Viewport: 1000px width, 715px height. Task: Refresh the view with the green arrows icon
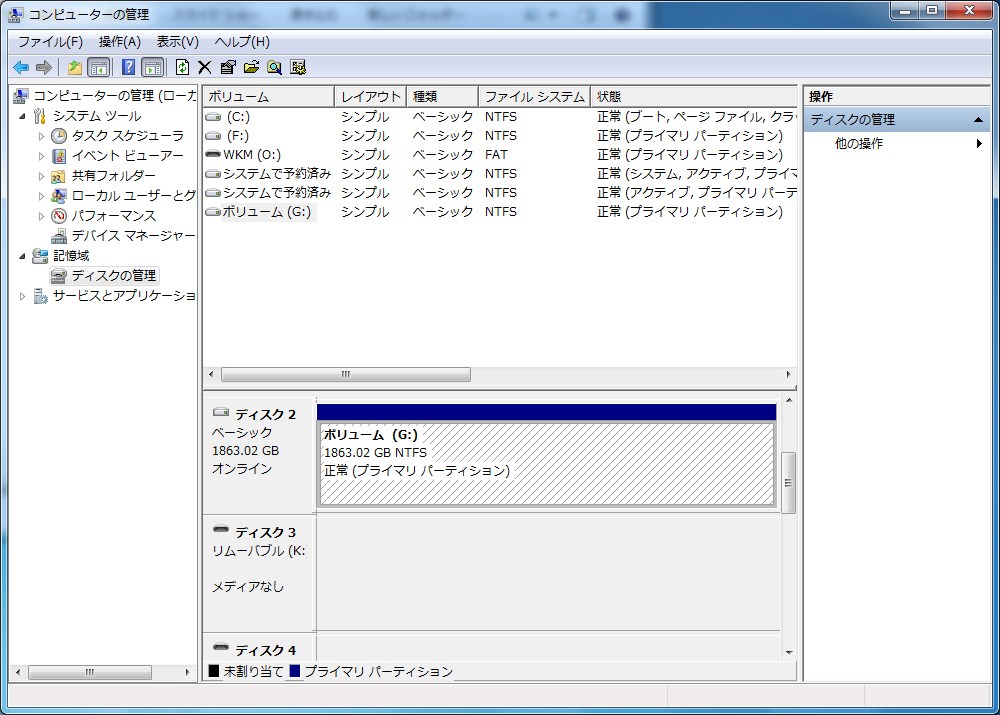pos(182,67)
